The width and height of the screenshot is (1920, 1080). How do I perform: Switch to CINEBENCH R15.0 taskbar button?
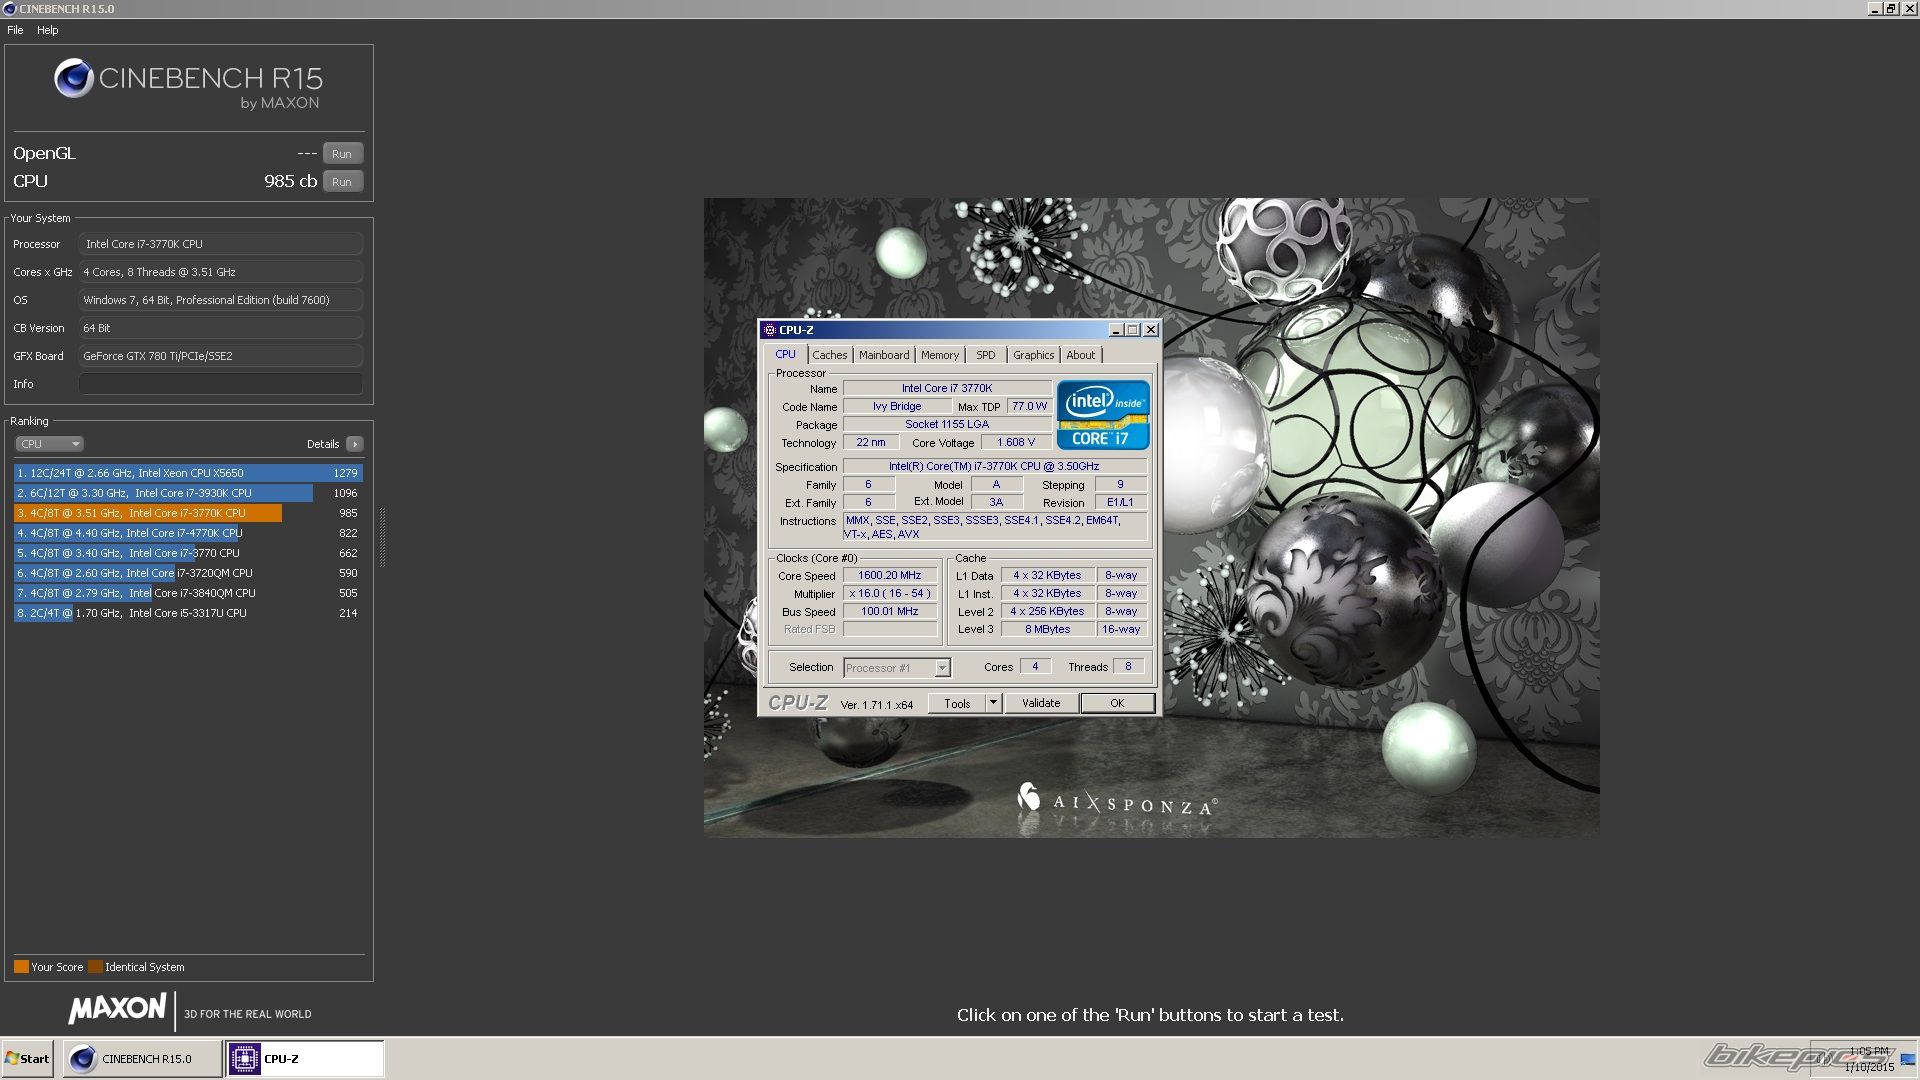[142, 1059]
